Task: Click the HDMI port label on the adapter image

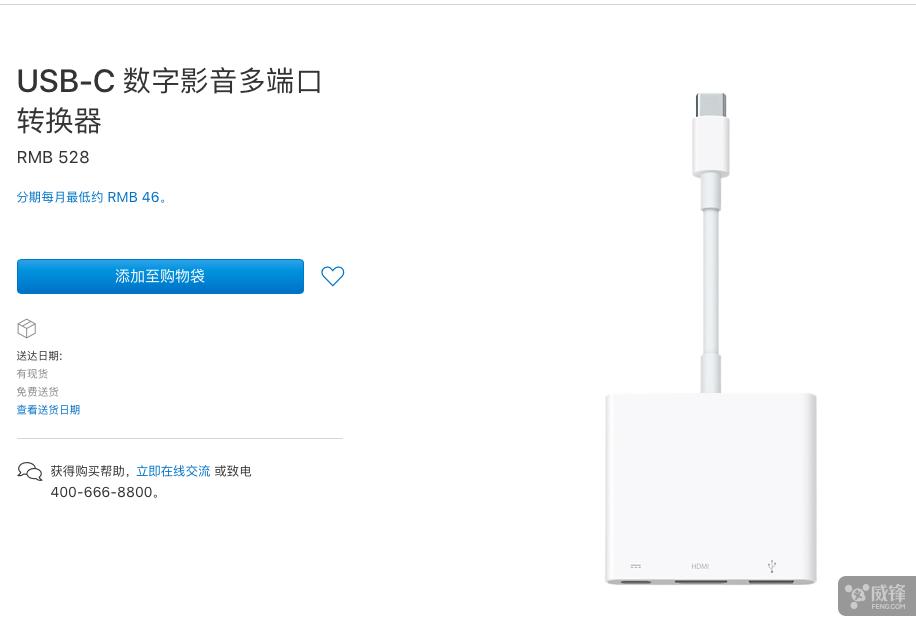Action: click(700, 566)
